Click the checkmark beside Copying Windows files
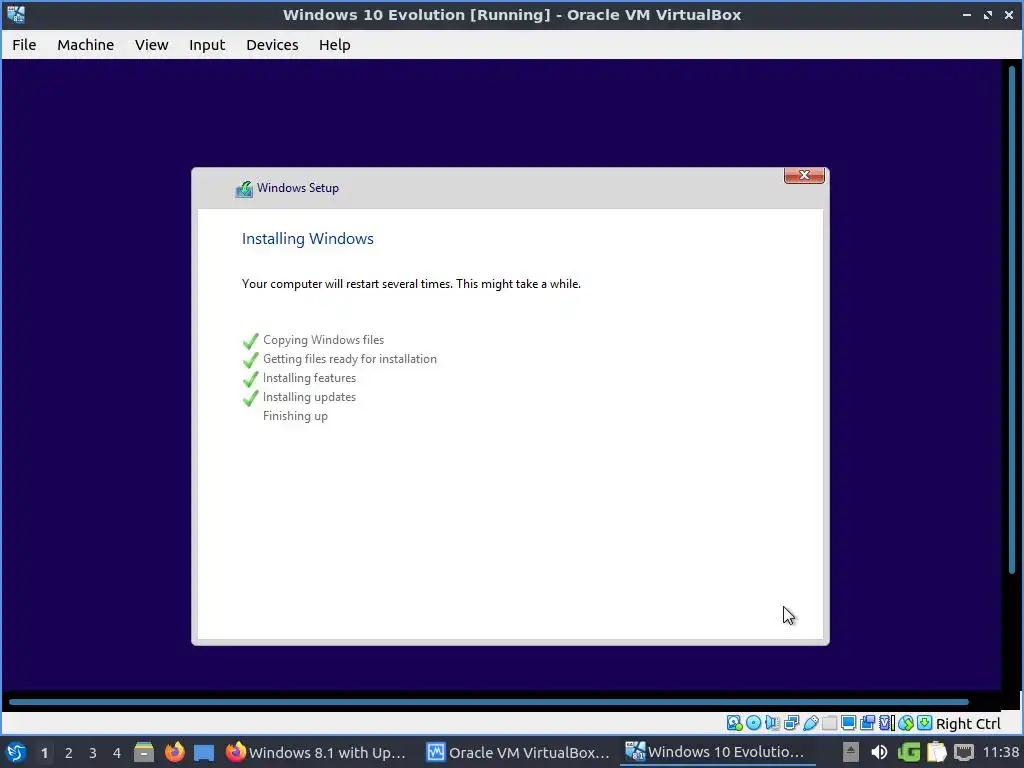The height and width of the screenshot is (768, 1024). (250, 341)
